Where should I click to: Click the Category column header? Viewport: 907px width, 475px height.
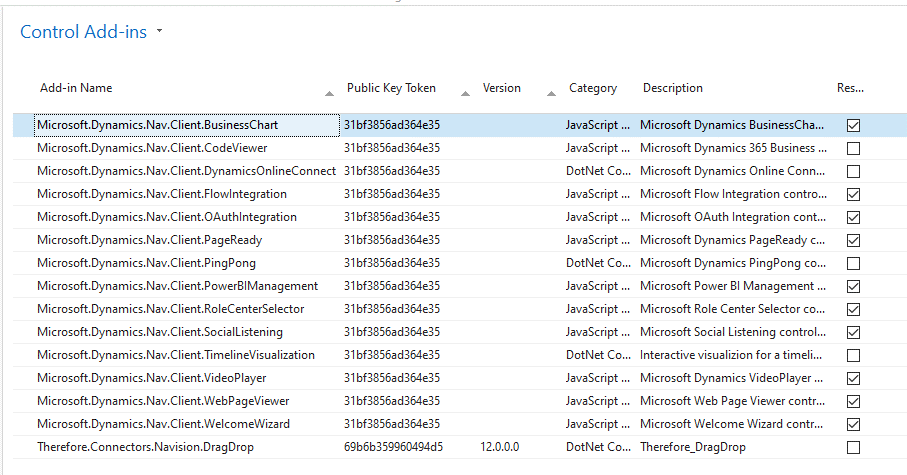593,88
